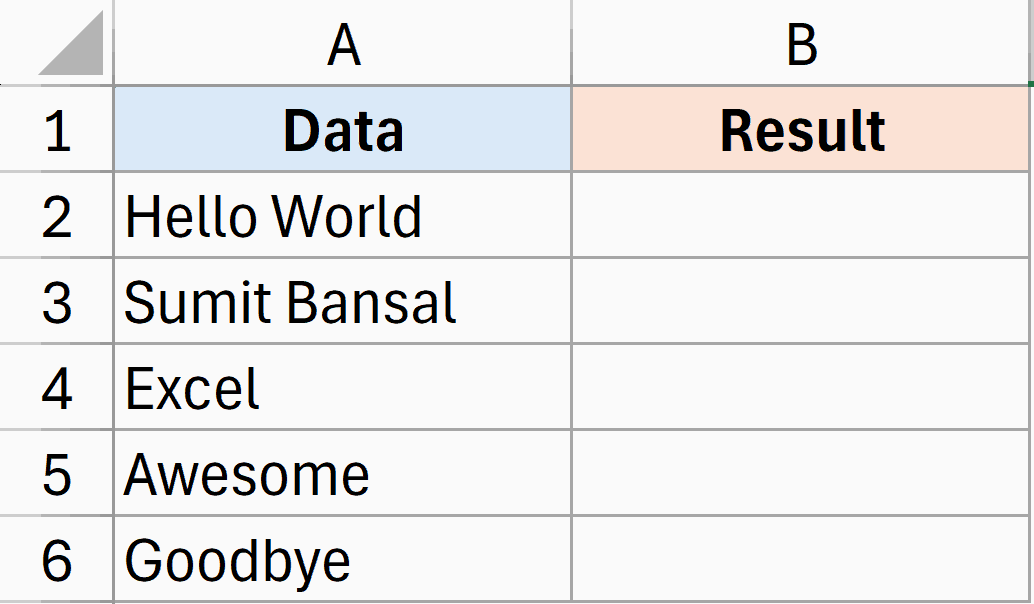This screenshot has height=604, width=1034.
Task: Select row 2 header
Action: pos(57,215)
